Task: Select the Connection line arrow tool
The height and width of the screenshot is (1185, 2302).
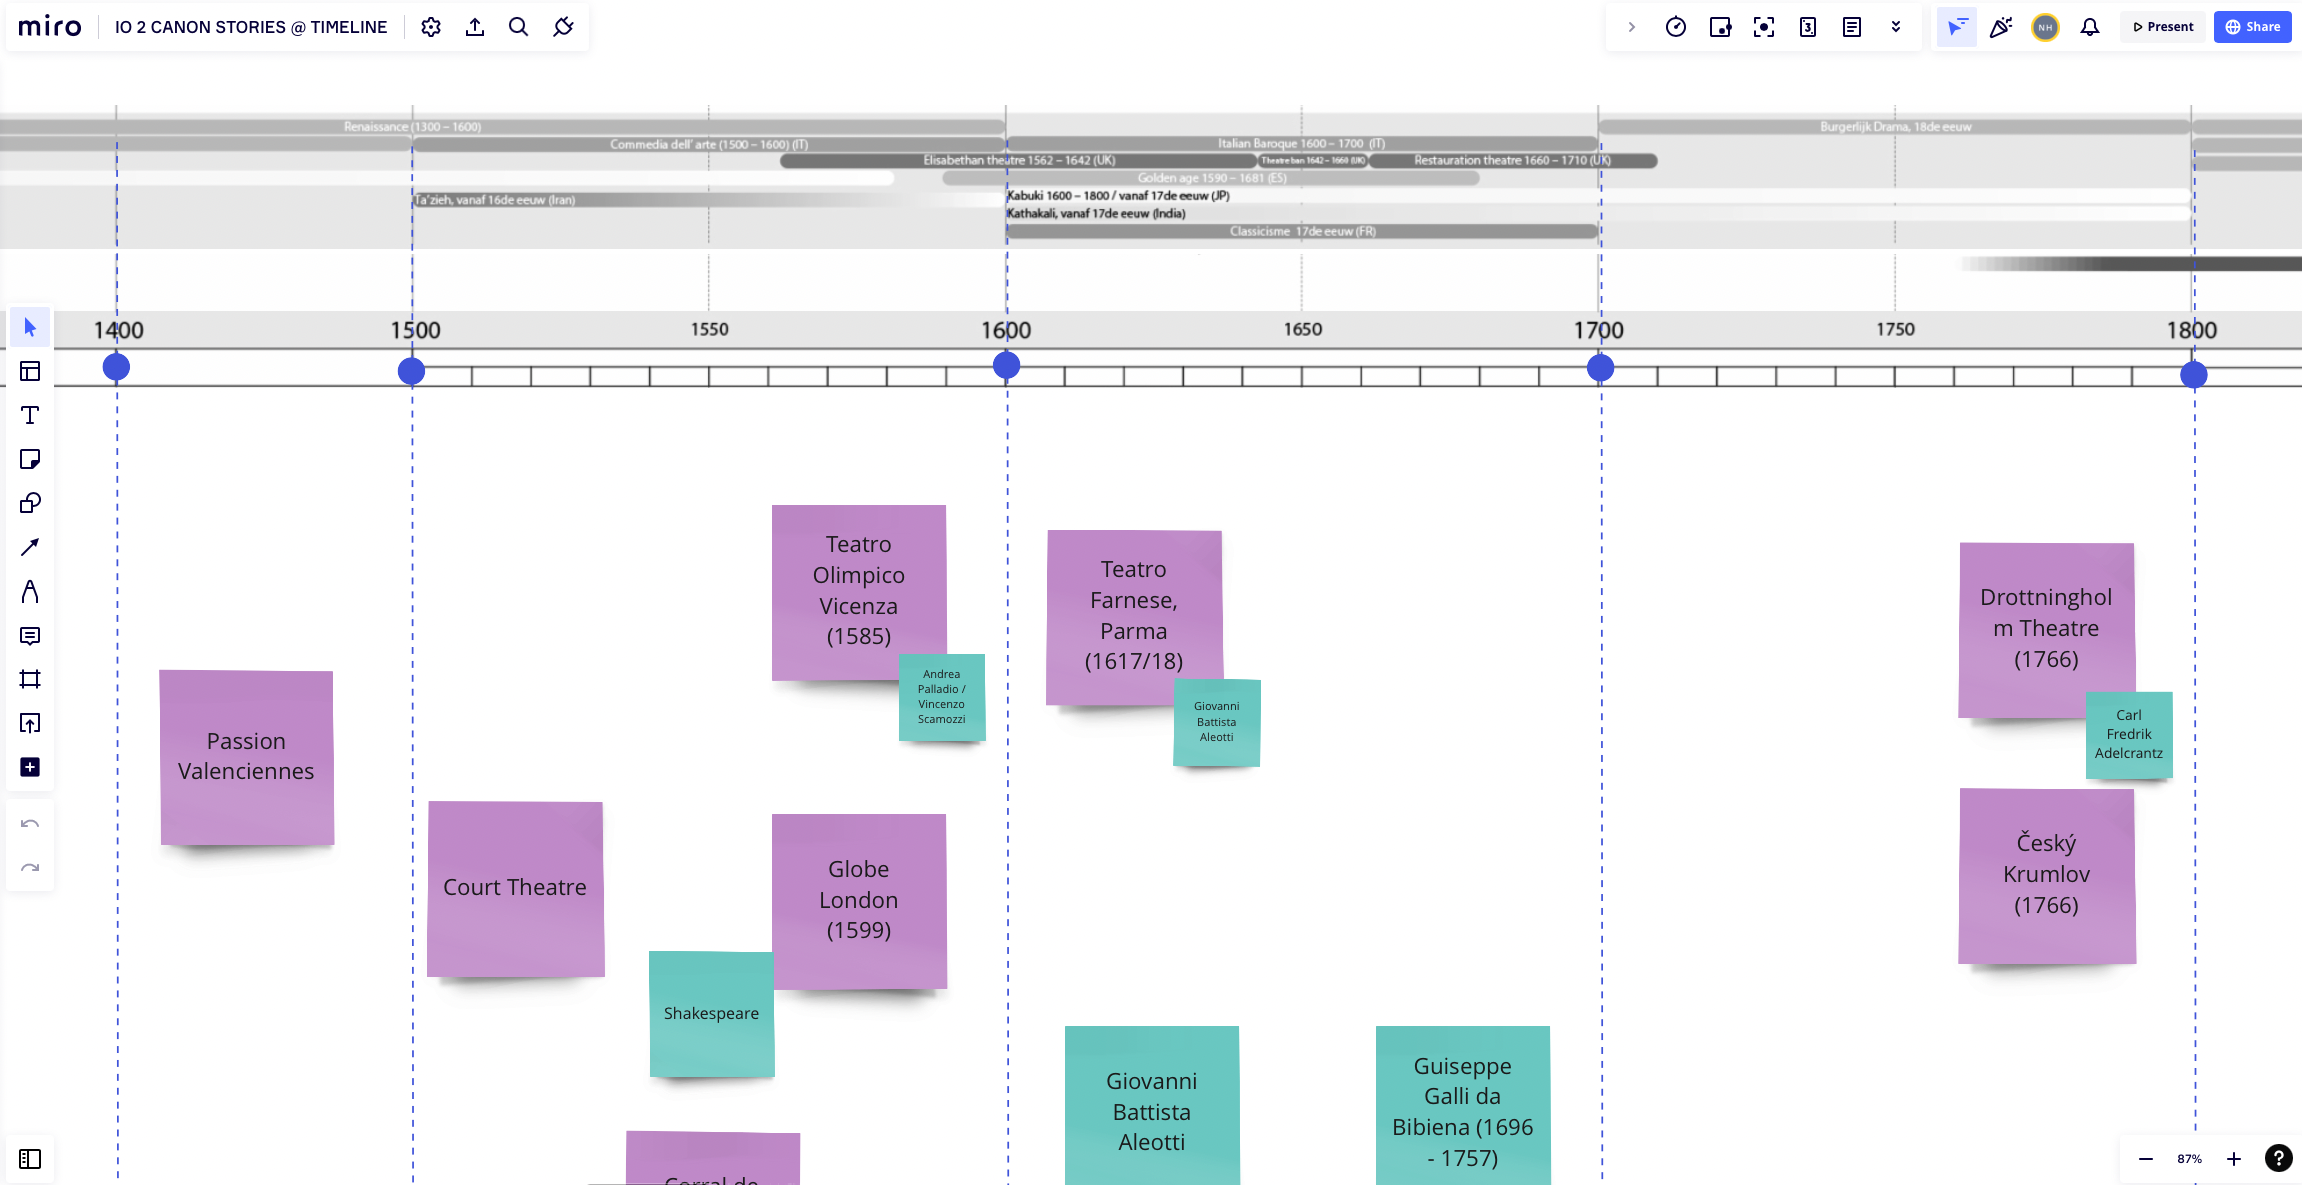Action: click(x=30, y=547)
